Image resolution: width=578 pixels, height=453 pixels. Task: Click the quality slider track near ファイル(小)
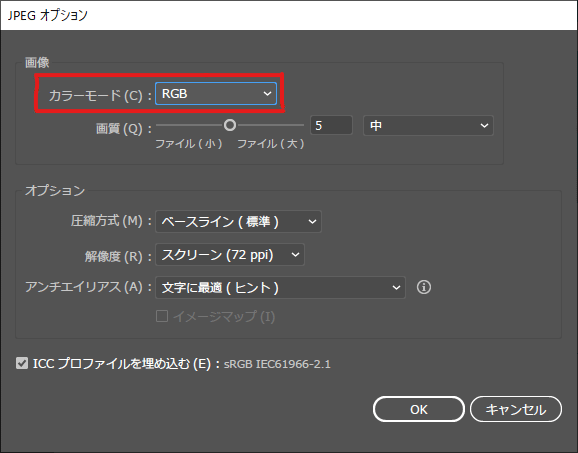point(189,125)
